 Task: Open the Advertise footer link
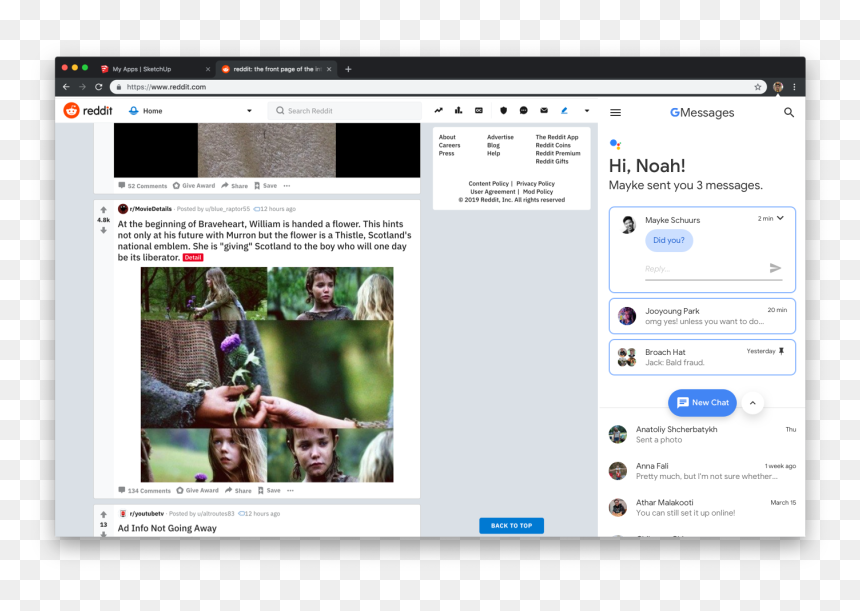(x=500, y=137)
